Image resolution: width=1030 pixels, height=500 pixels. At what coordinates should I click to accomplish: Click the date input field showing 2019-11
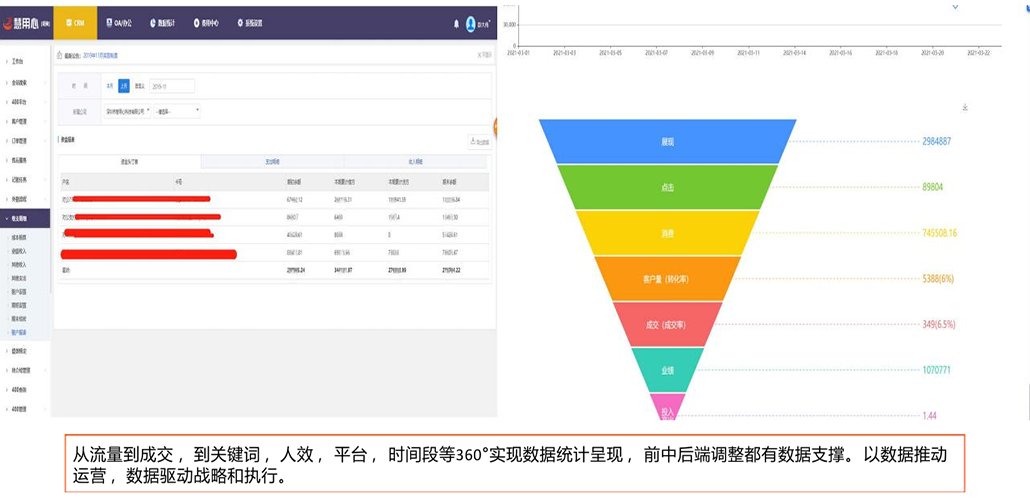coord(172,86)
